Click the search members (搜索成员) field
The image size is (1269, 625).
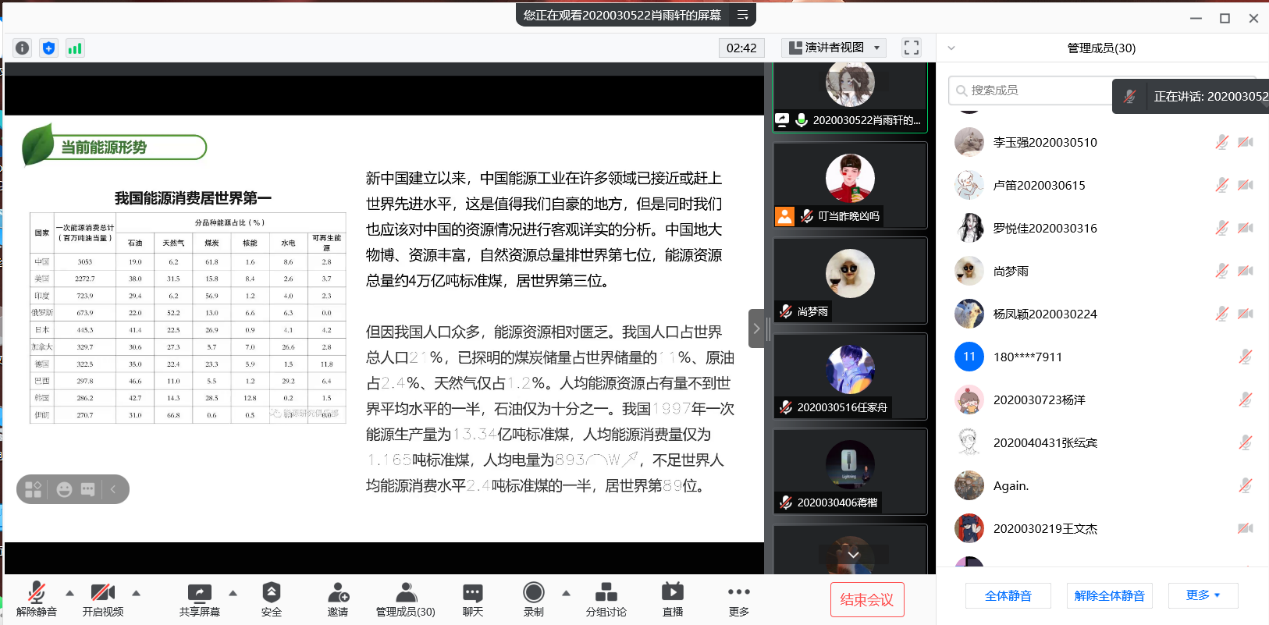coord(1030,90)
